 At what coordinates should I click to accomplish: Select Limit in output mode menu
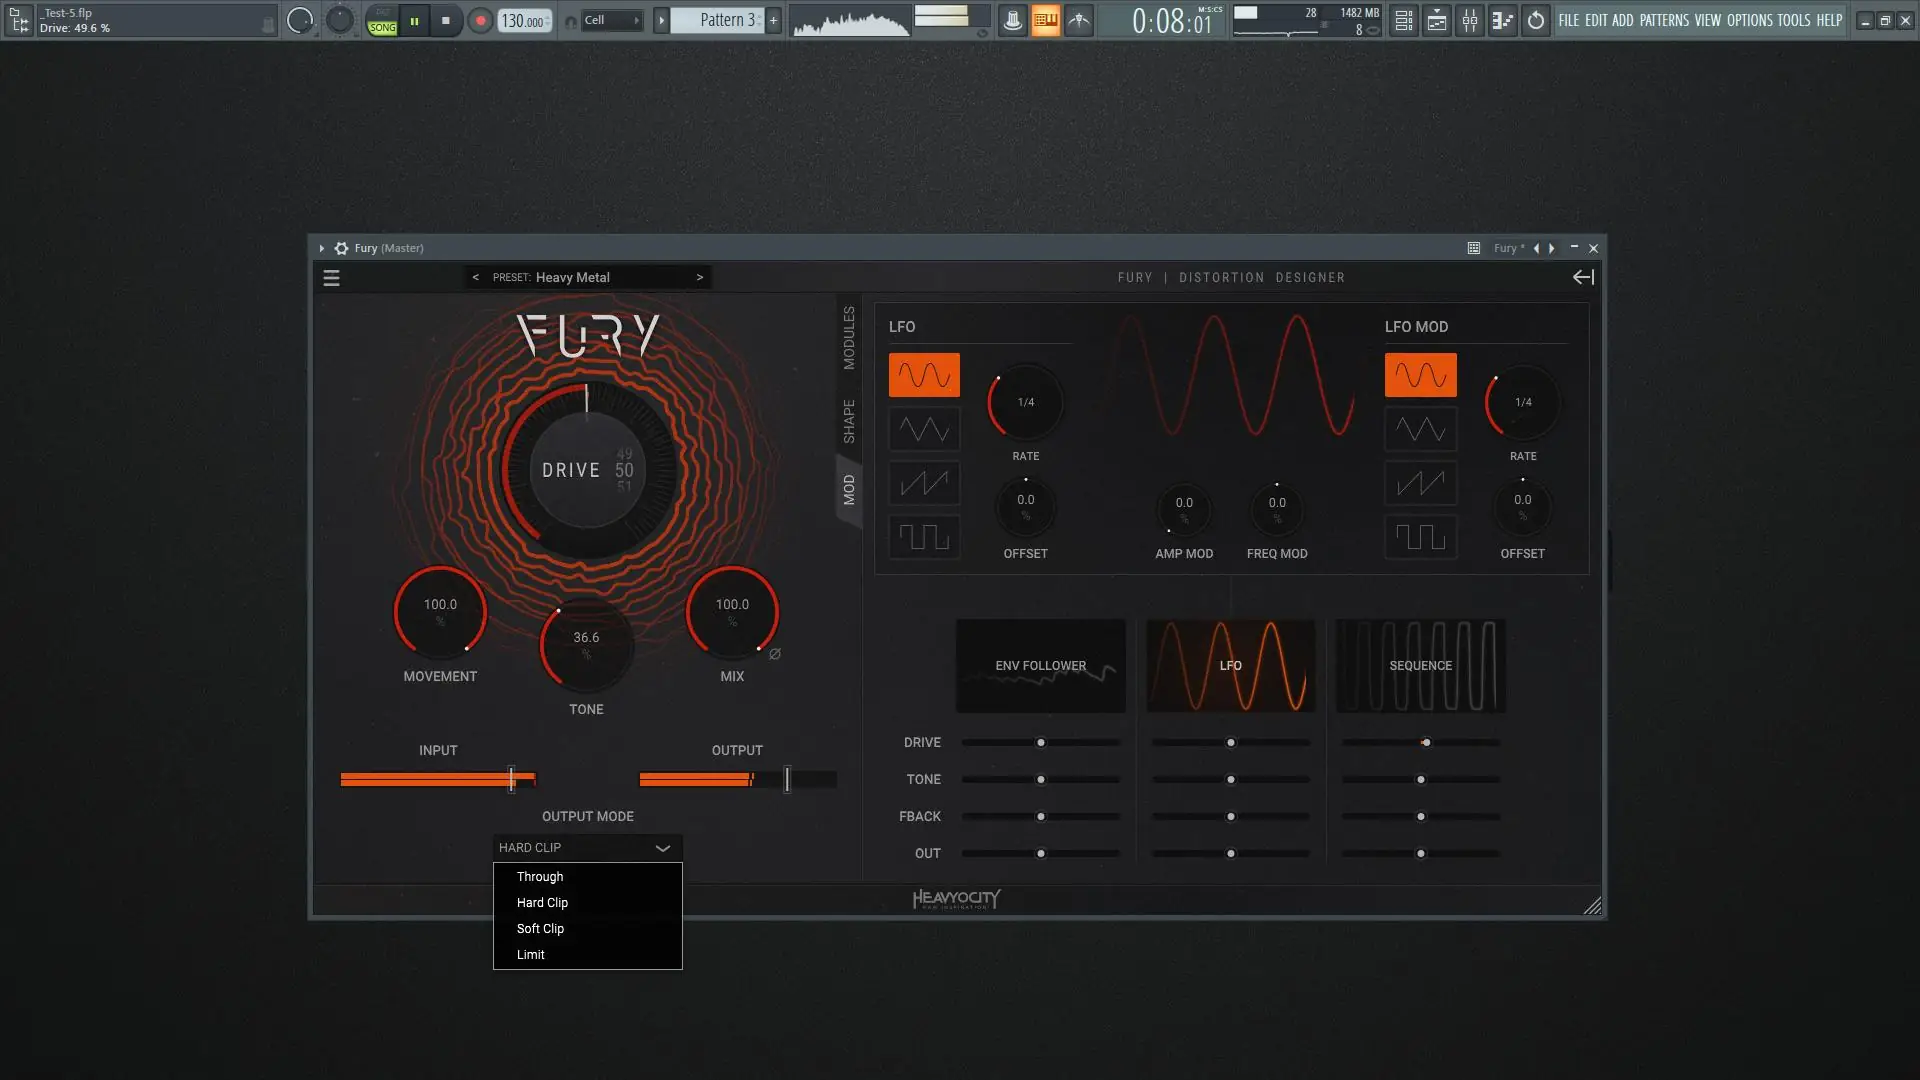coord(530,954)
